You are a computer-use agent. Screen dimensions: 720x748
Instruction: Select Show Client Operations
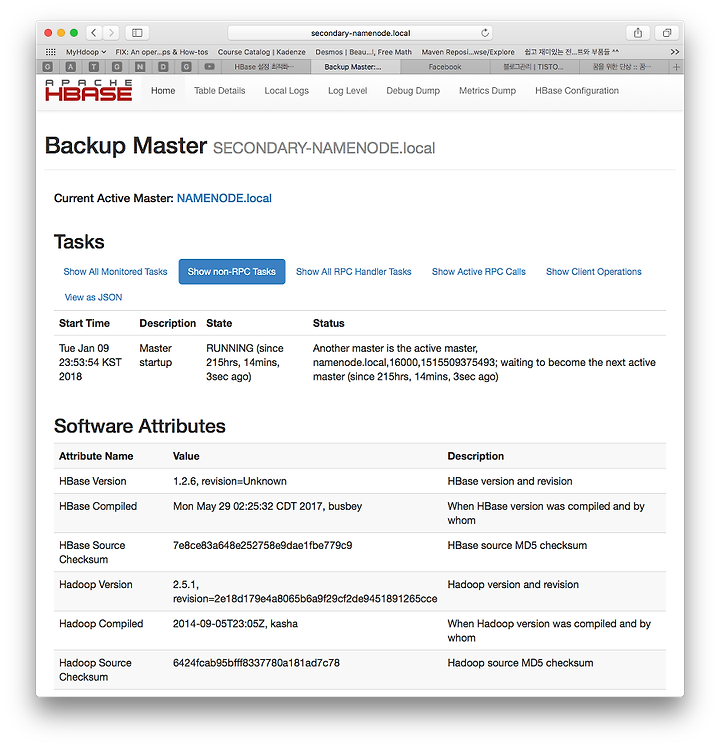point(594,271)
